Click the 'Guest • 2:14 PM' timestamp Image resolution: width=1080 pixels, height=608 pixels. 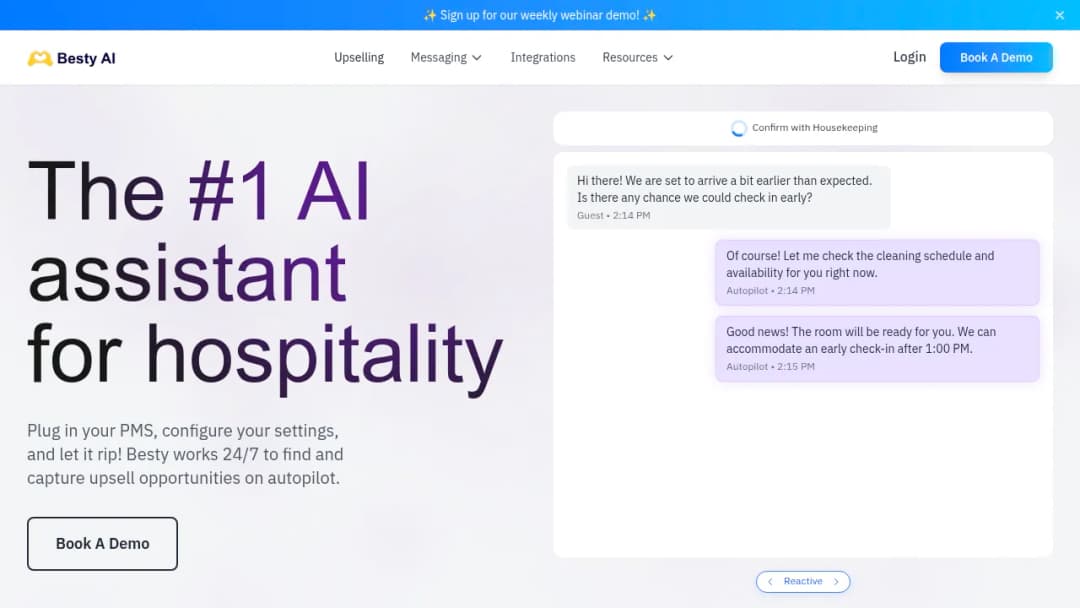tap(613, 216)
